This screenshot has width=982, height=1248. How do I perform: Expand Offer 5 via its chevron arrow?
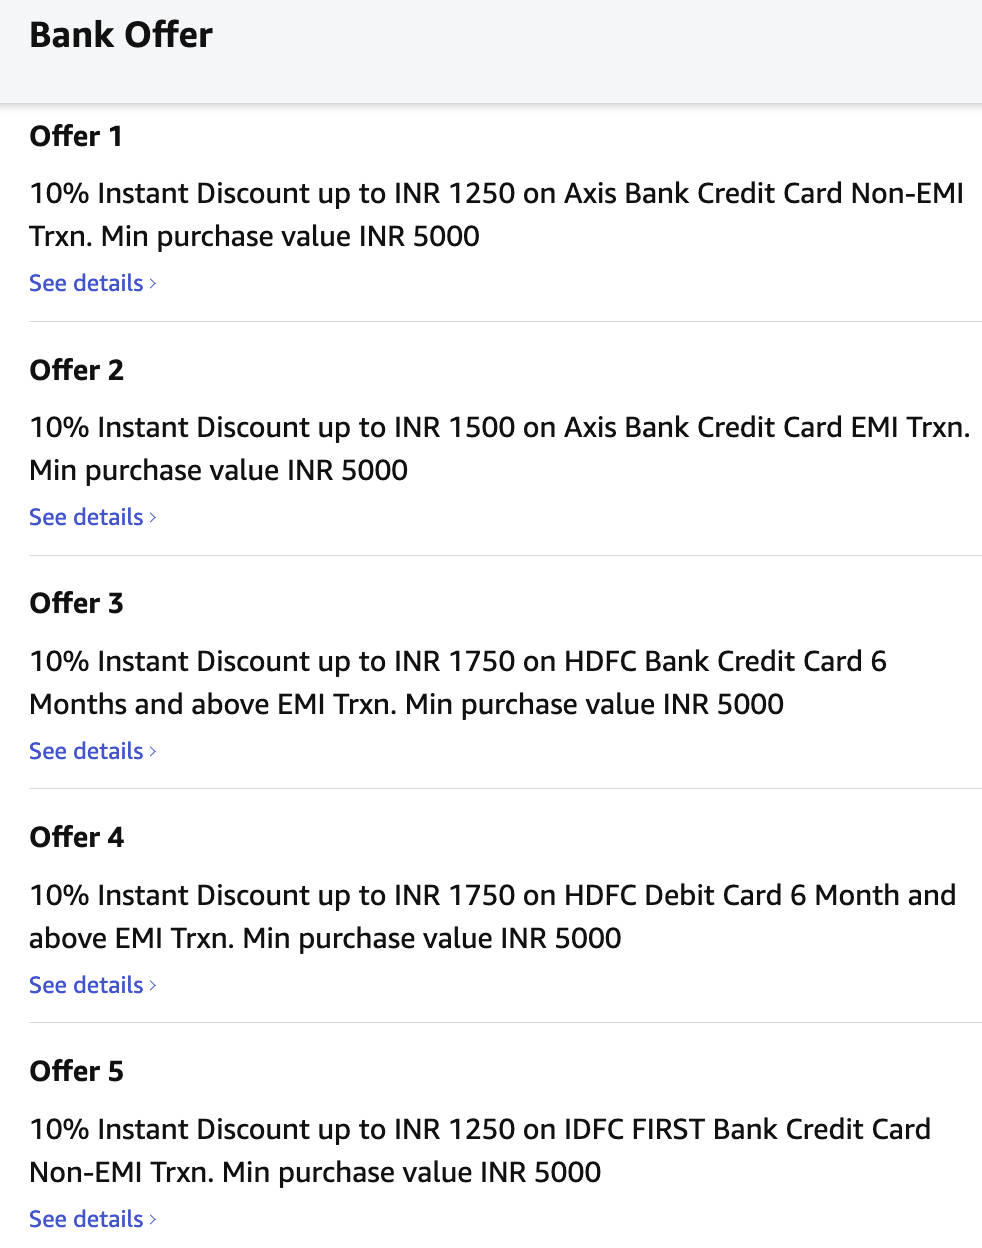coord(153,1220)
